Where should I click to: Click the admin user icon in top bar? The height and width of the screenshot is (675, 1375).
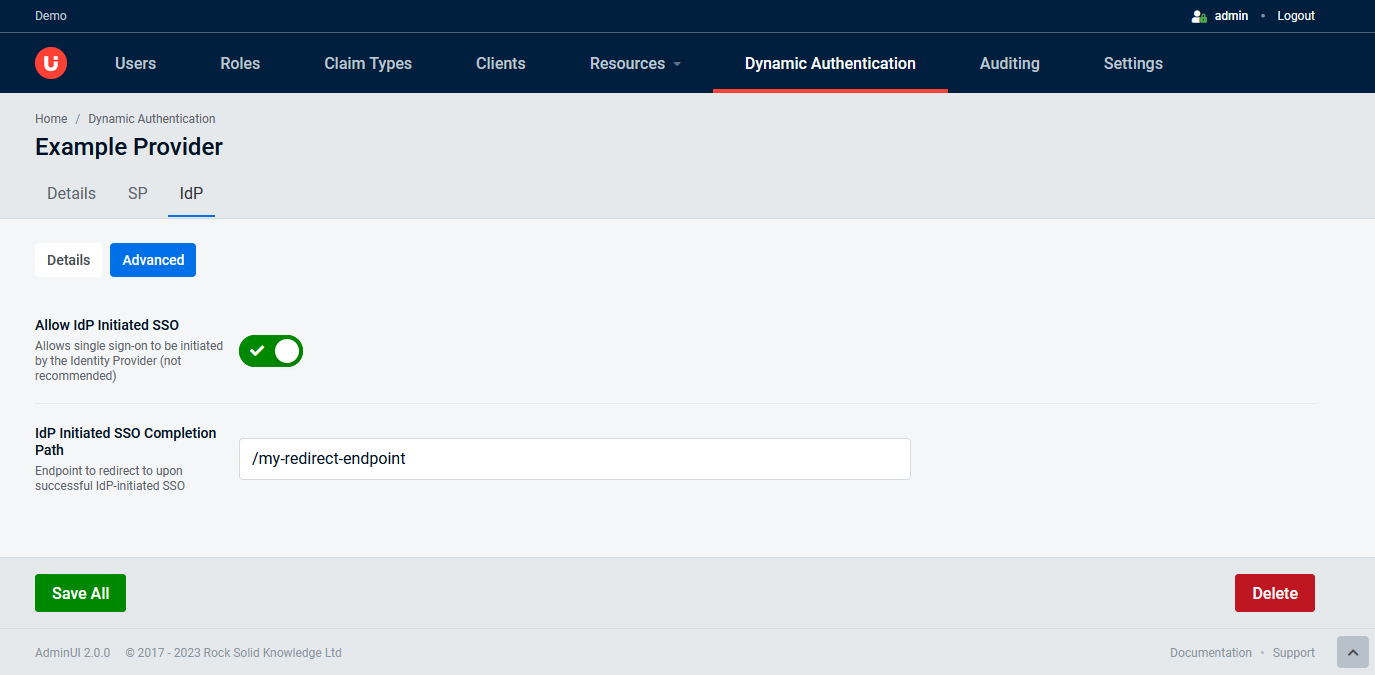[x=1198, y=15]
